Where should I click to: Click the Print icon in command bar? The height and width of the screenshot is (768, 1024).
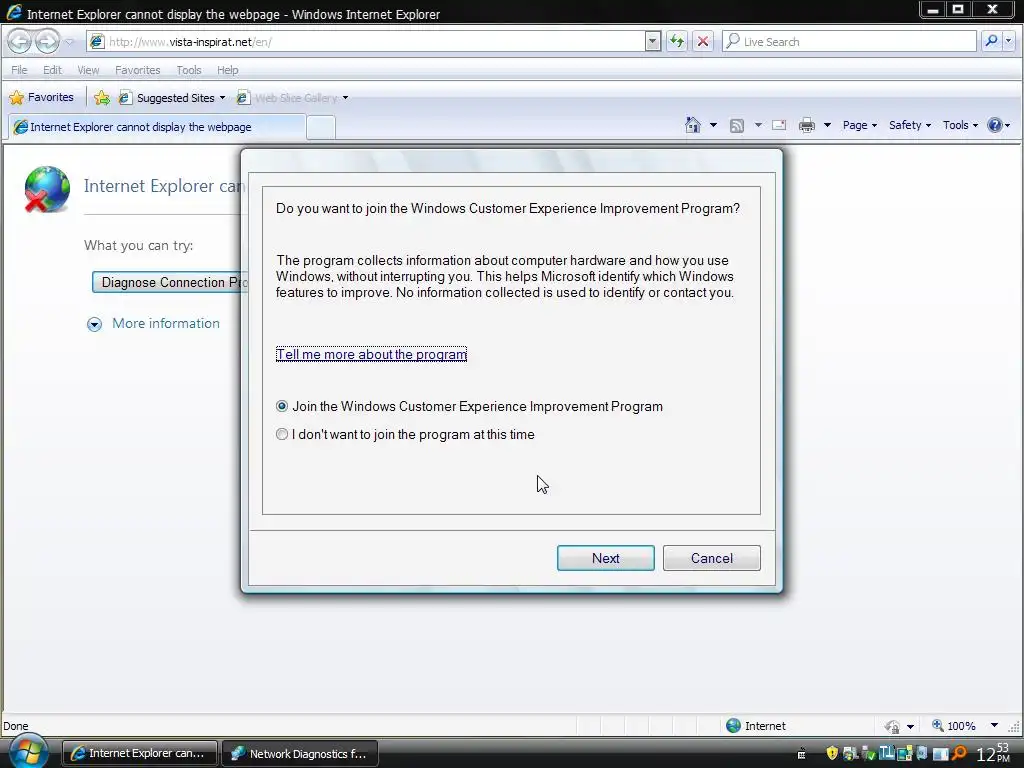[x=807, y=125]
